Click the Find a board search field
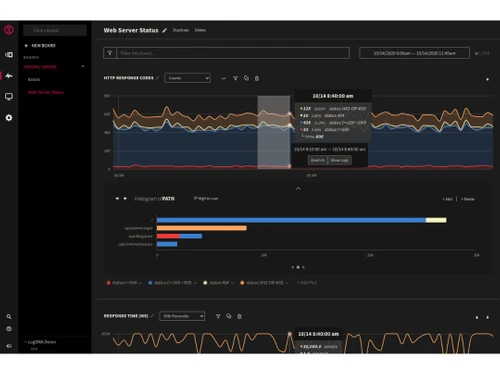500x375 pixels. point(55,30)
